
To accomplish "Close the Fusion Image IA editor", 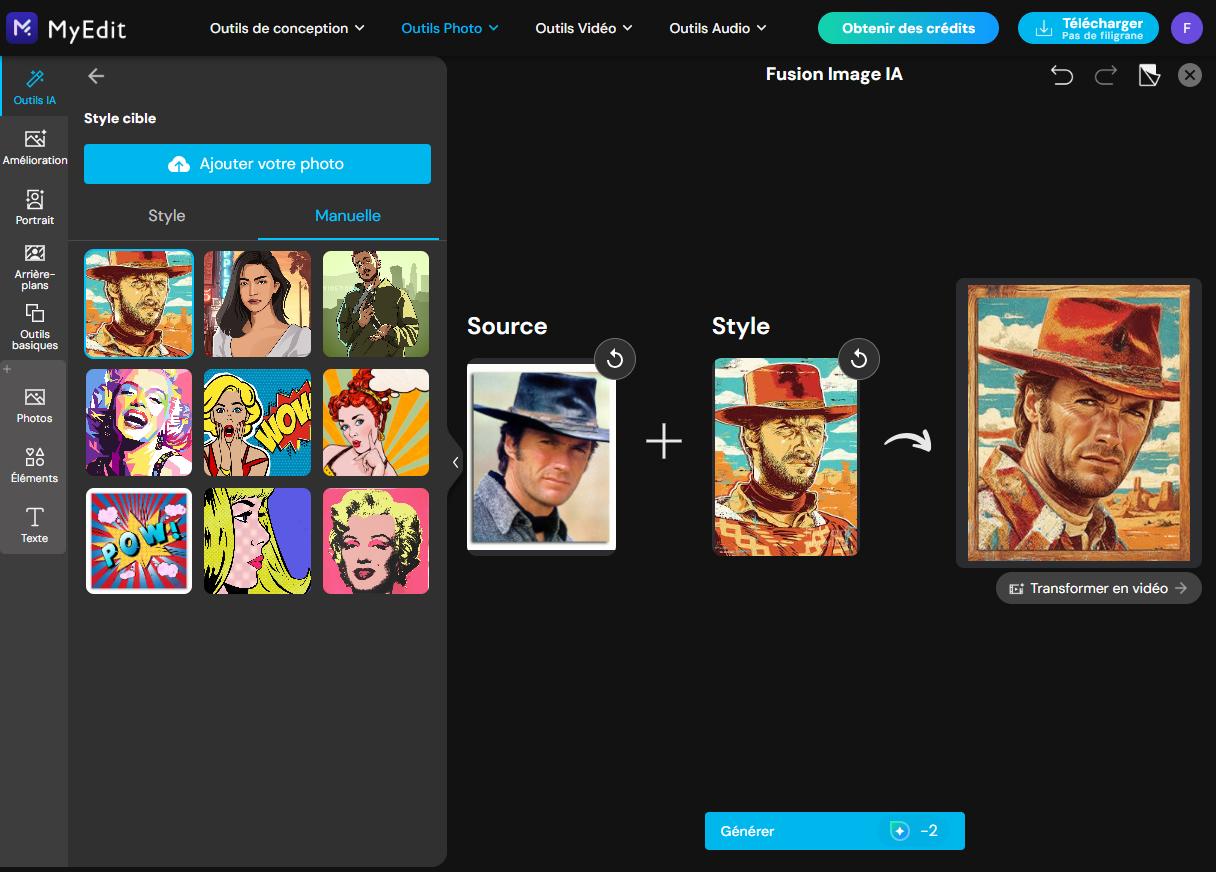I will (x=1189, y=75).
